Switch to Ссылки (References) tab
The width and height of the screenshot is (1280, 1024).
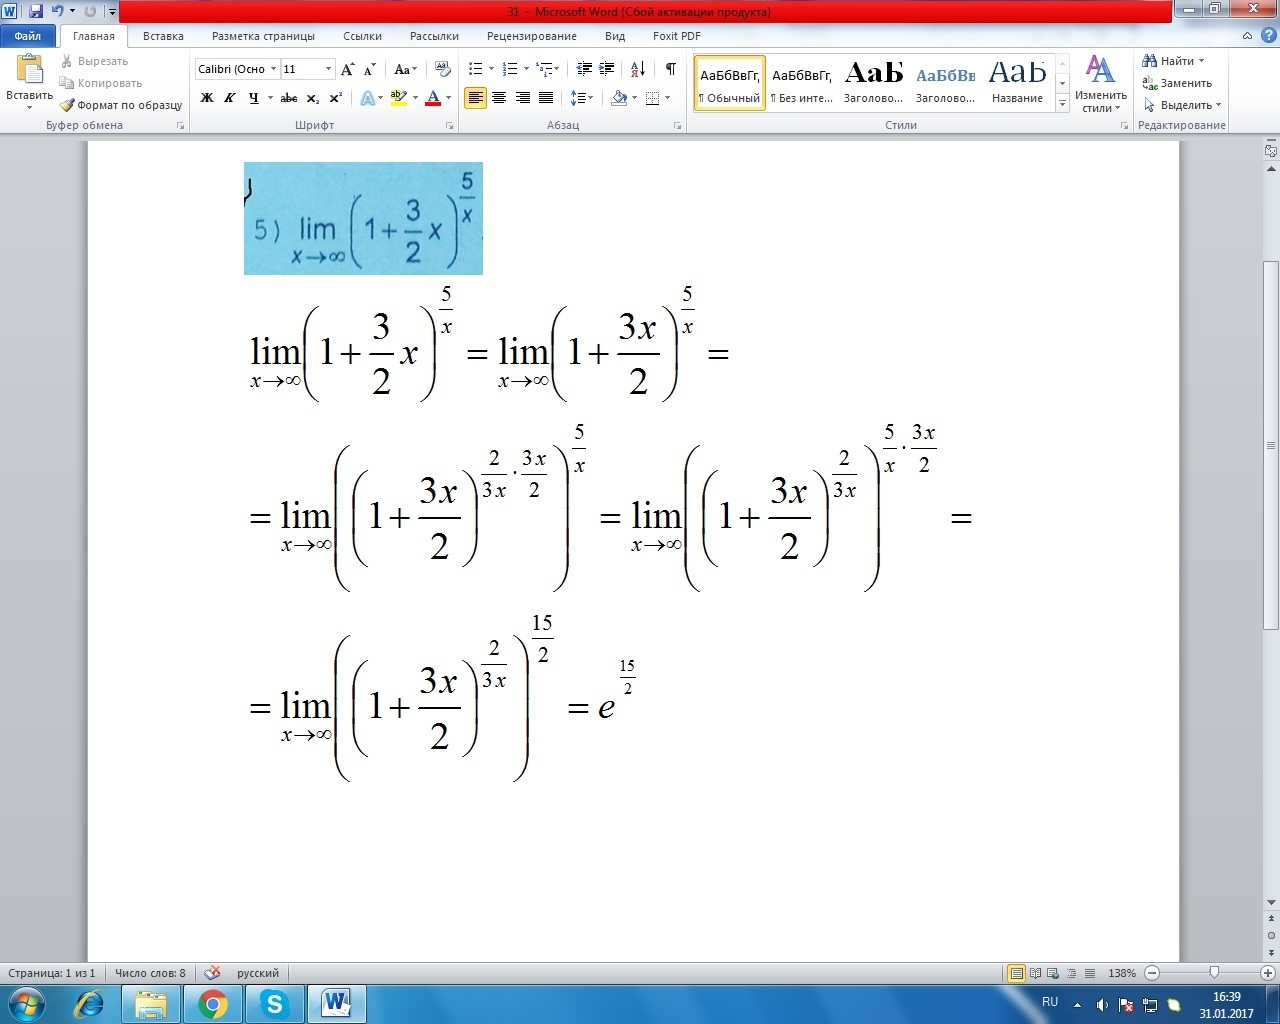click(x=362, y=36)
